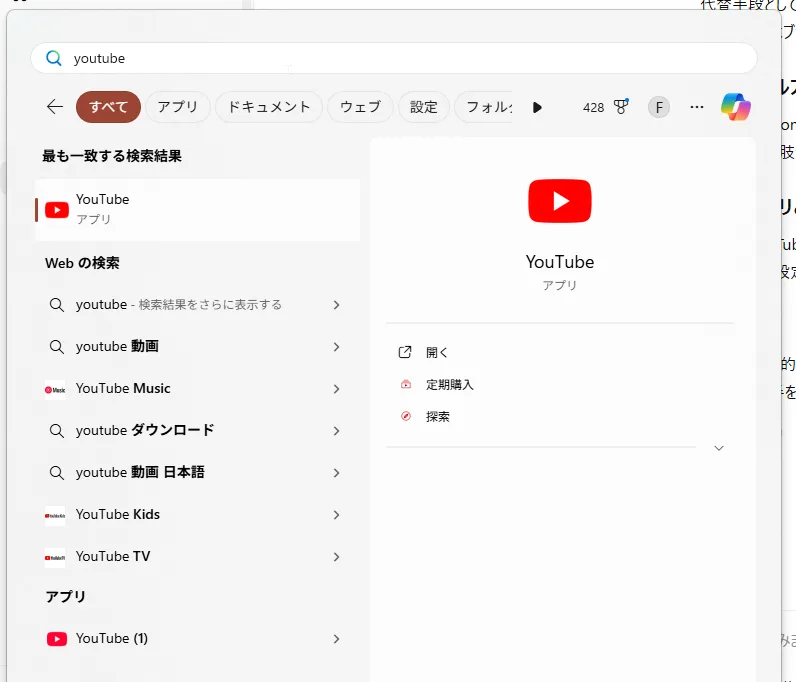The width and height of the screenshot is (796, 682).
Task: Expand chevron beside youtube ダウンロード
Action: [x=336, y=431]
